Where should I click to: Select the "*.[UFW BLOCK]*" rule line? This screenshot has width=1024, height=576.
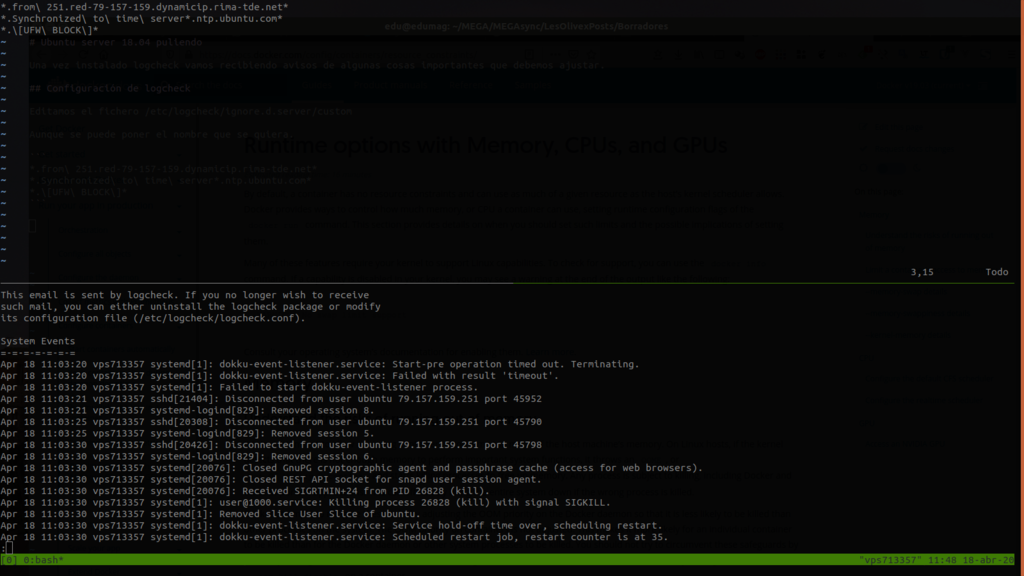tap(50, 30)
